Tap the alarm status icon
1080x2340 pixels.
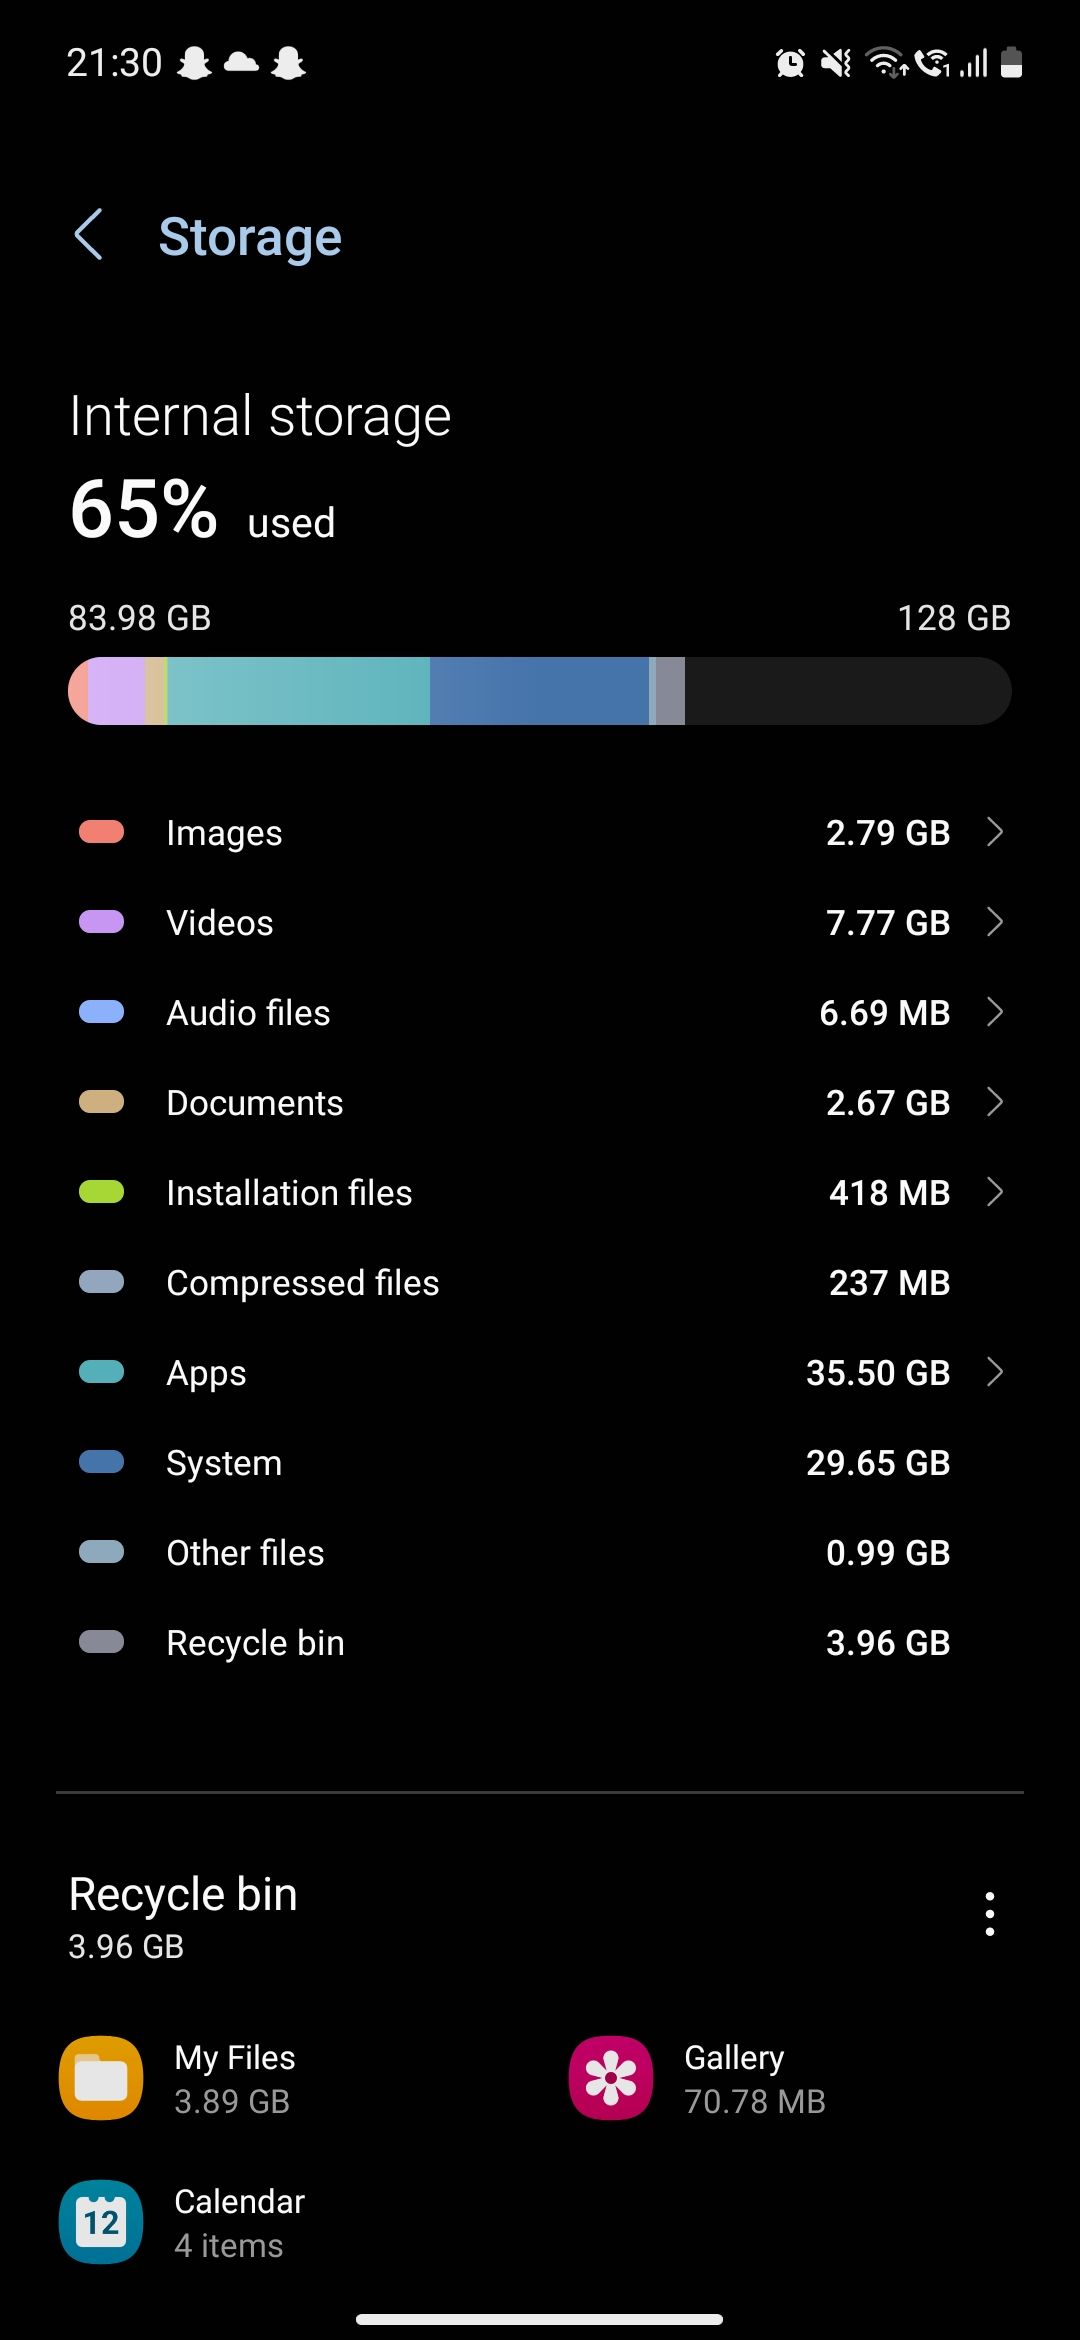789,63
